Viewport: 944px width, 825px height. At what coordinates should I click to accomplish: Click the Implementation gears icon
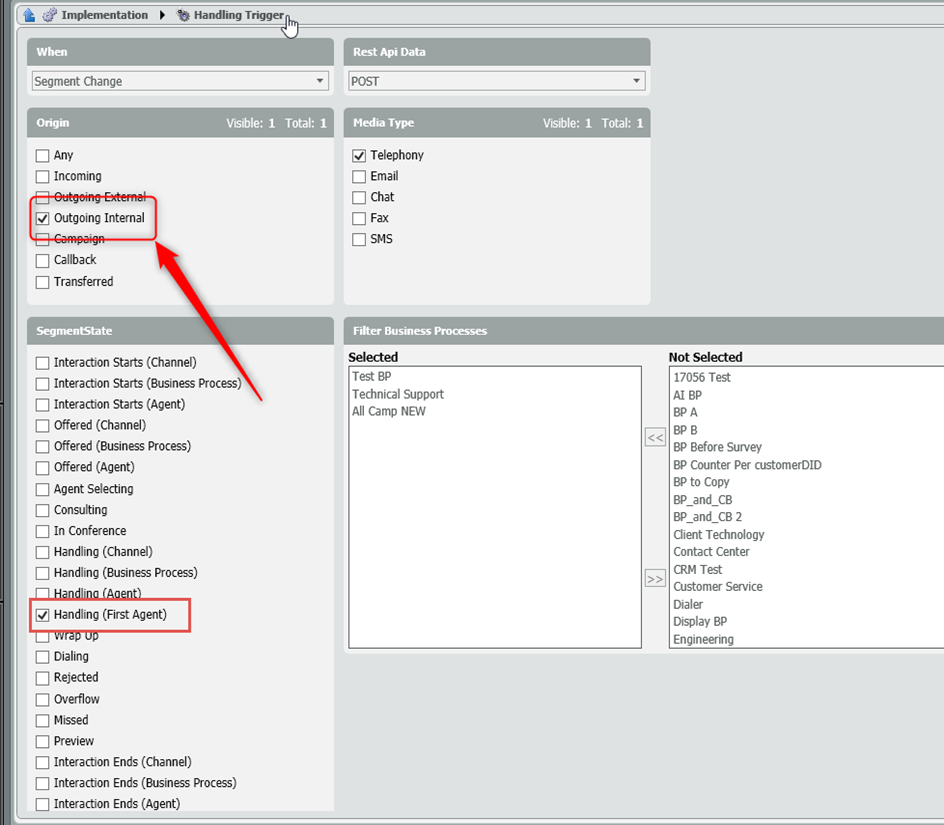click(50, 15)
